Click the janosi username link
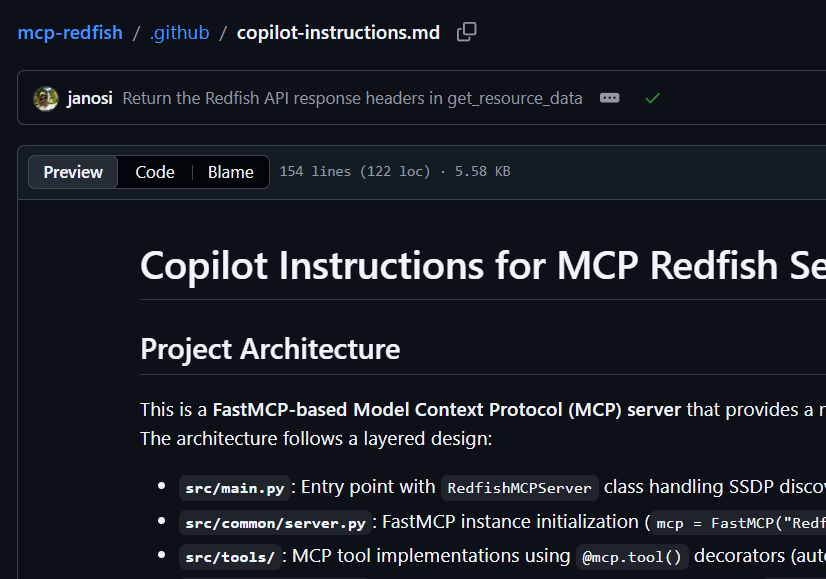Image resolution: width=826 pixels, height=579 pixels. point(91,98)
